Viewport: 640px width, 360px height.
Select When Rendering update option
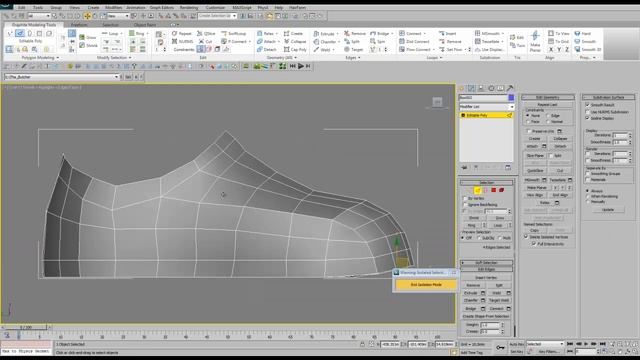[x=588, y=196]
